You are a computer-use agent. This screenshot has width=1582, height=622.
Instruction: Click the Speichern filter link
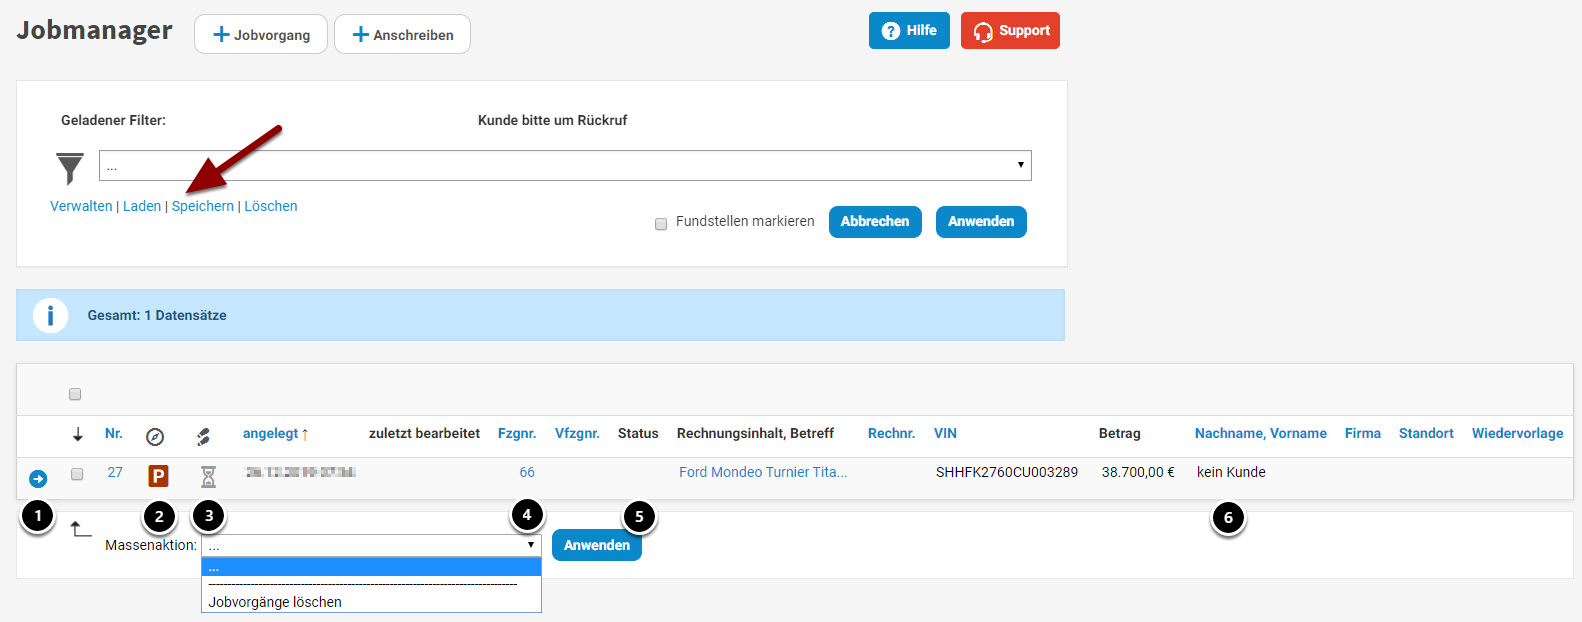[x=203, y=206]
